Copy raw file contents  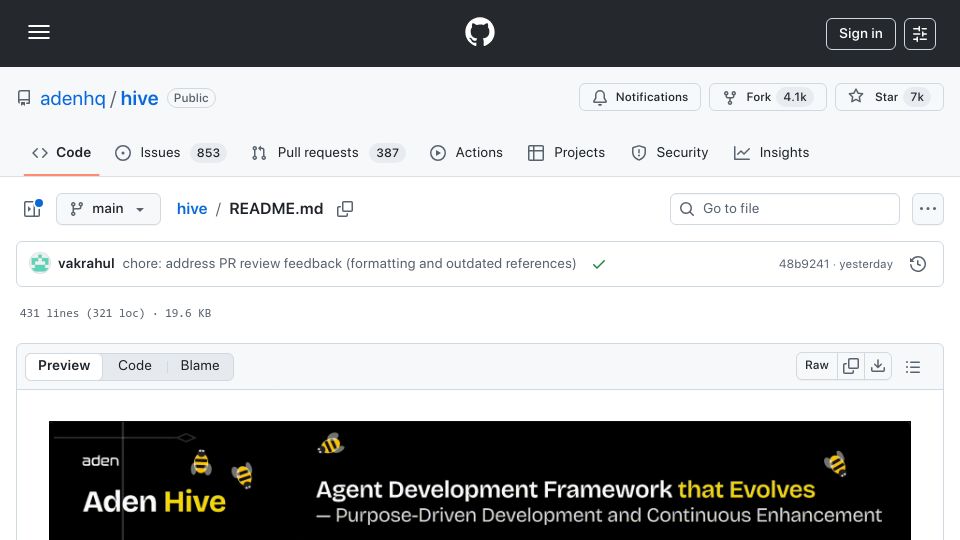(850, 366)
